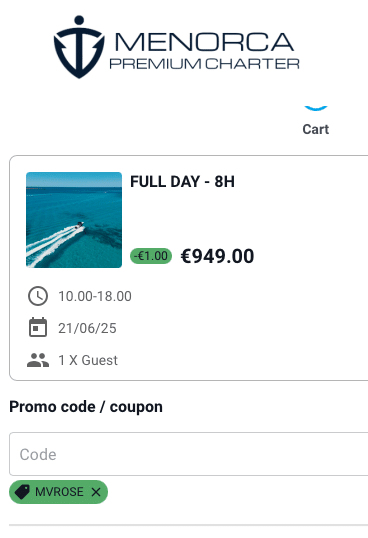Click the Promo code / coupon heading
This screenshot has height=538, width=368.
(x=86, y=407)
